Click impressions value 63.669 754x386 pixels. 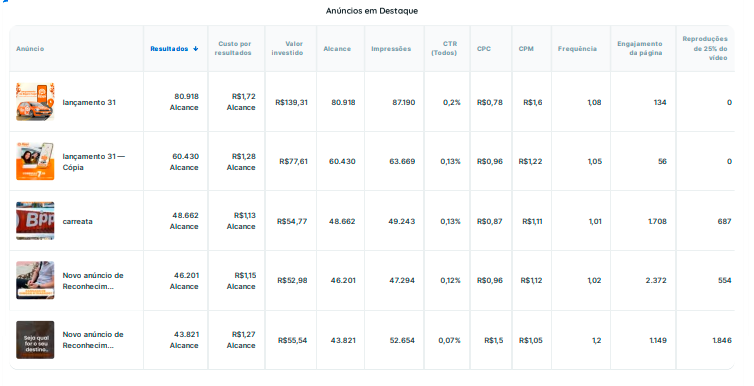pos(402,162)
